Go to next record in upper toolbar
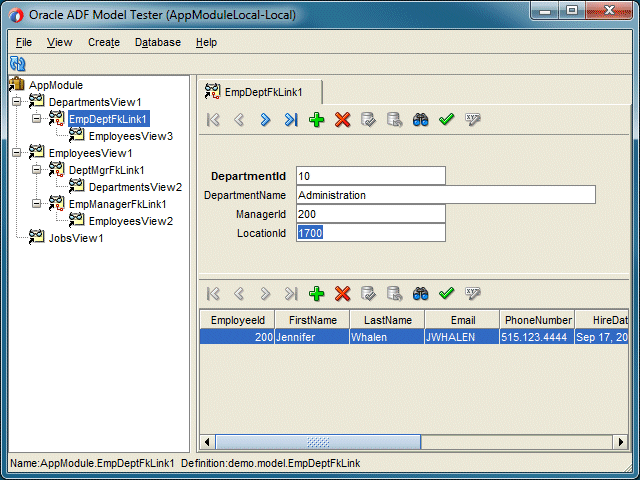640x480 pixels. pos(265,120)
